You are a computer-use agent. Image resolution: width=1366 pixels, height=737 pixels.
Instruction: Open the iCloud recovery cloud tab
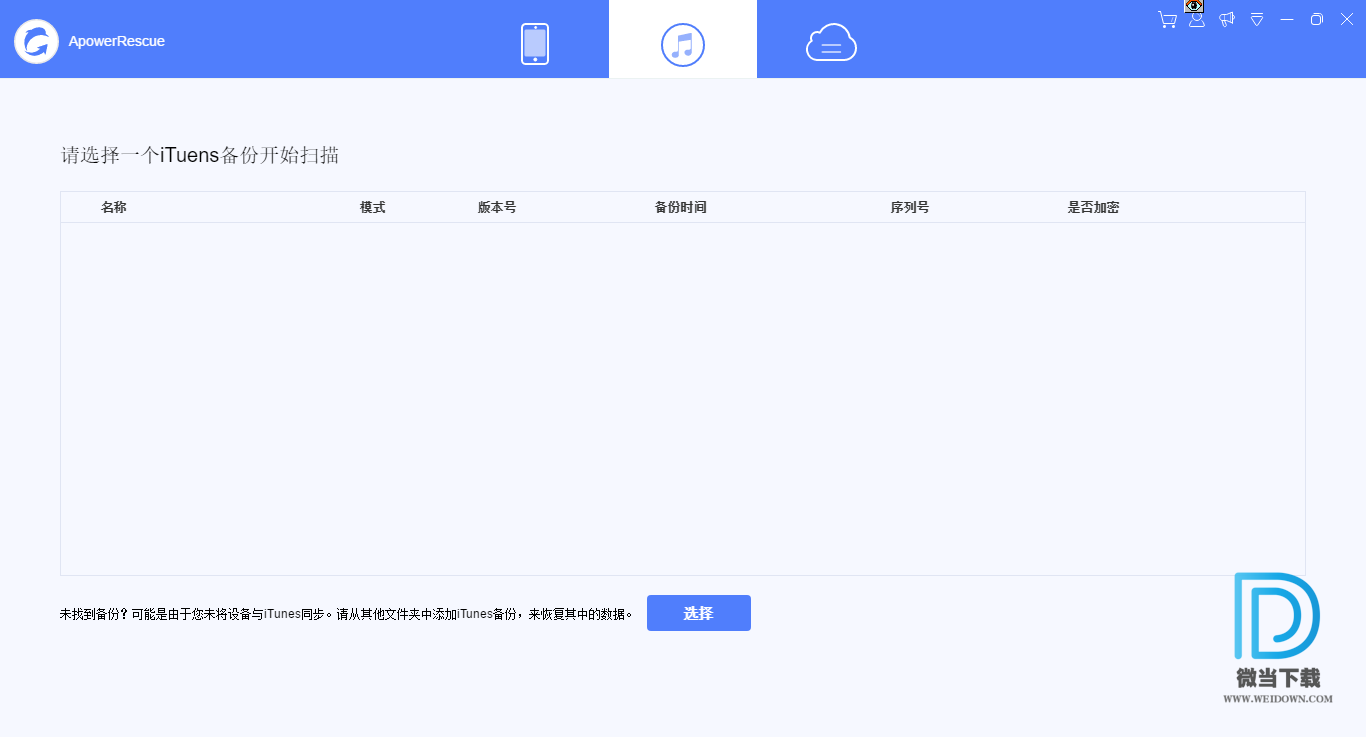pyautogui.click(x=831, y=43)
